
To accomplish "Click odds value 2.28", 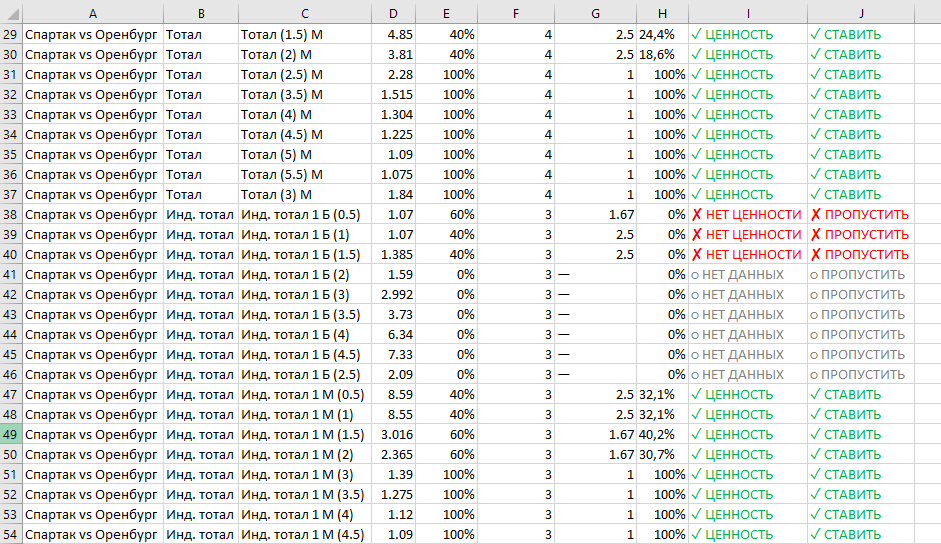I will (400, 74).
